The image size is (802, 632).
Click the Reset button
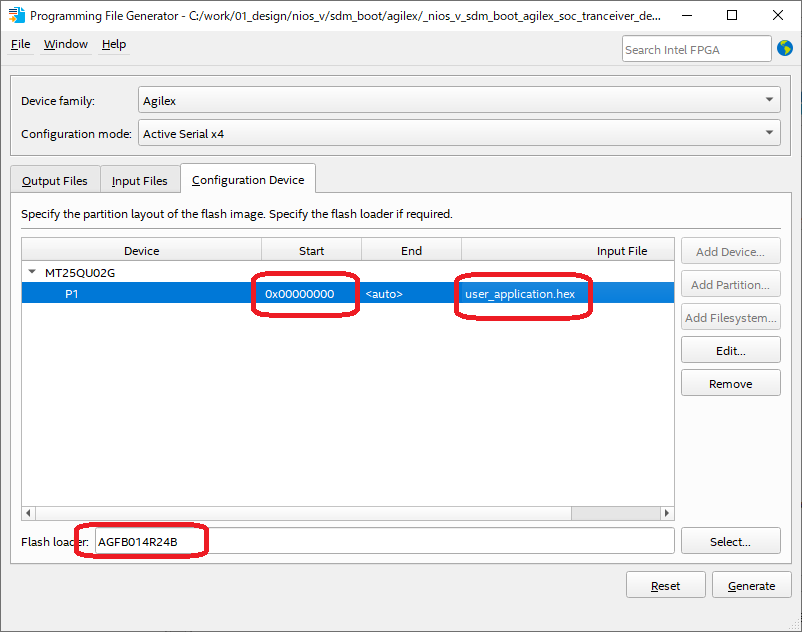click(665, 585)
